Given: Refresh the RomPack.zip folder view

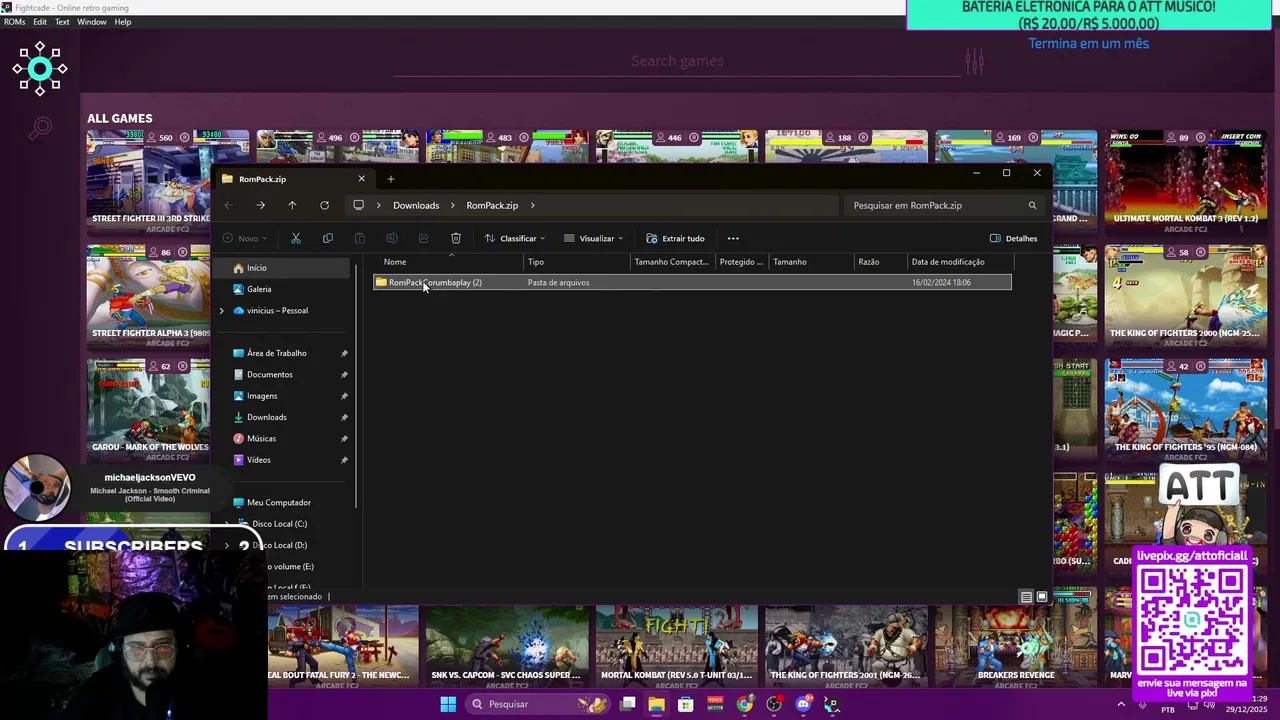Looking at the screenshot, I should point(324,205).
